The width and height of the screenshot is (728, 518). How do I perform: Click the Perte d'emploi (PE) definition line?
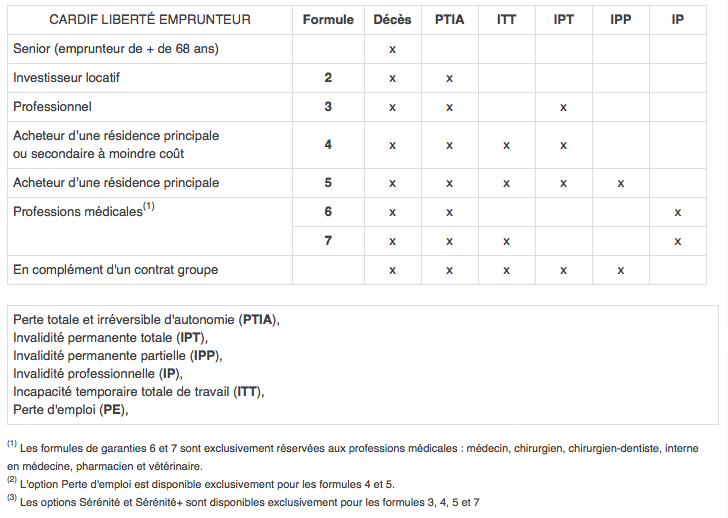(71, 410)
